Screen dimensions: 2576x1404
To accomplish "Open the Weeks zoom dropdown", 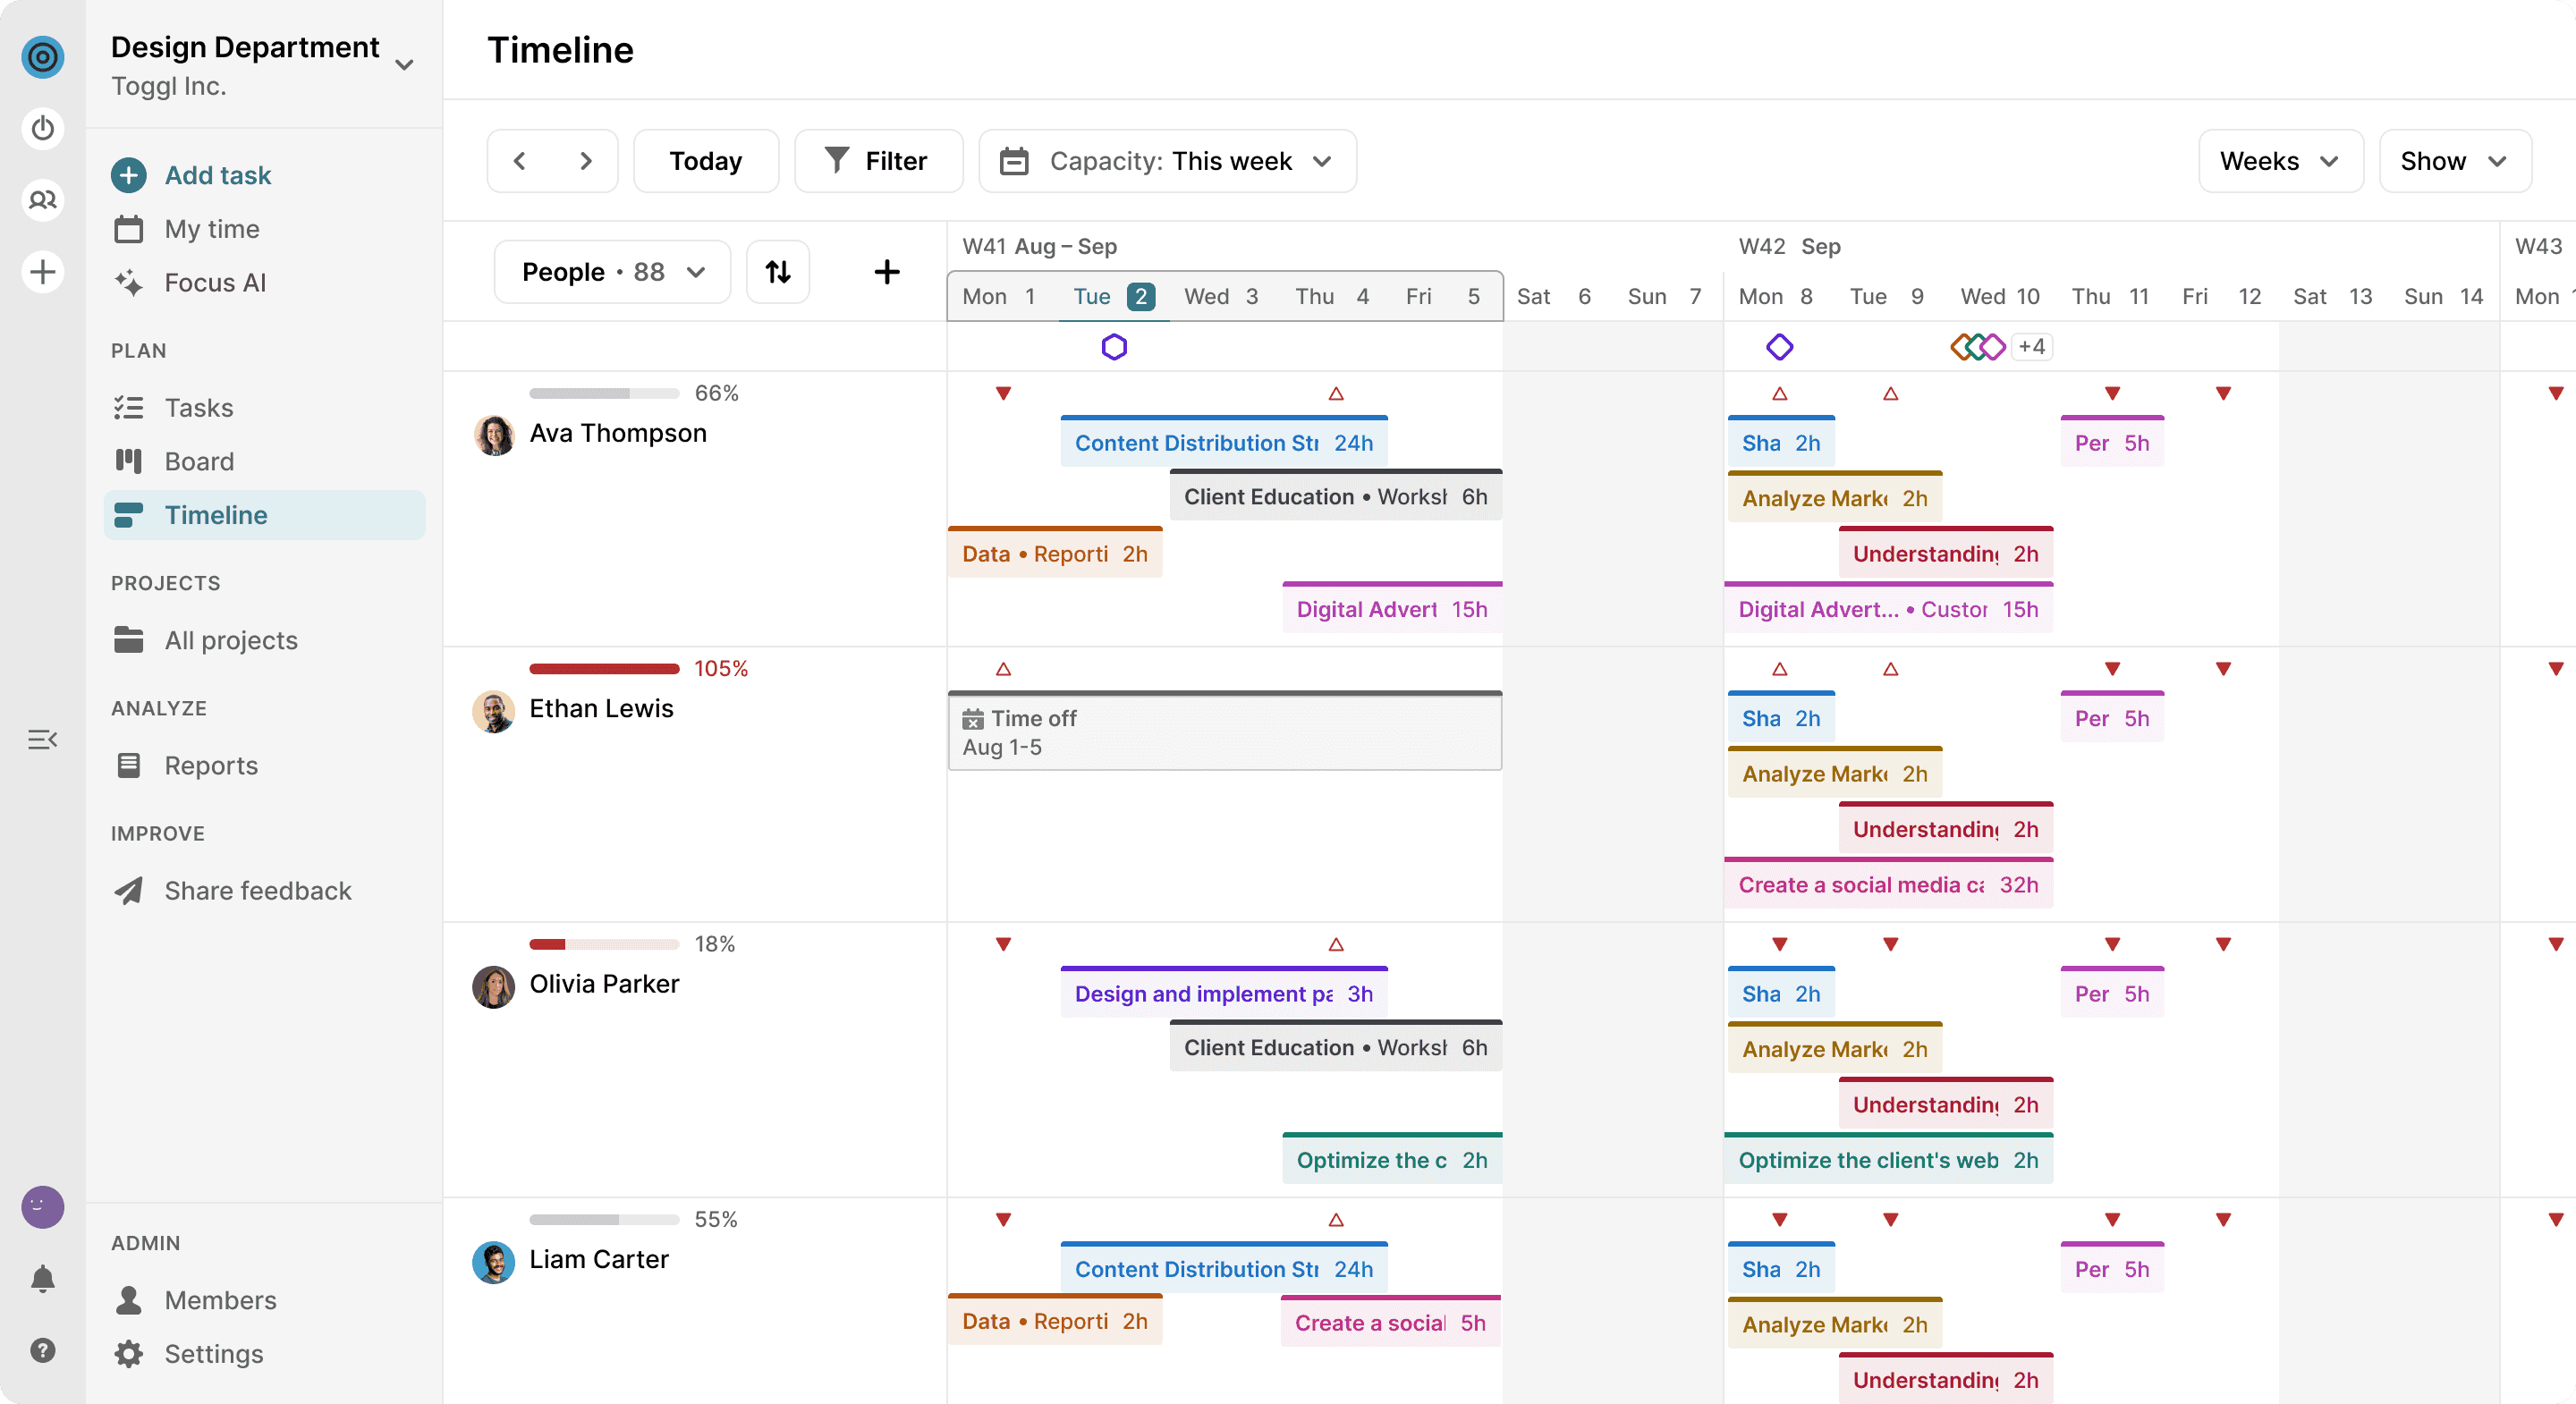I will pos(2280,161).
